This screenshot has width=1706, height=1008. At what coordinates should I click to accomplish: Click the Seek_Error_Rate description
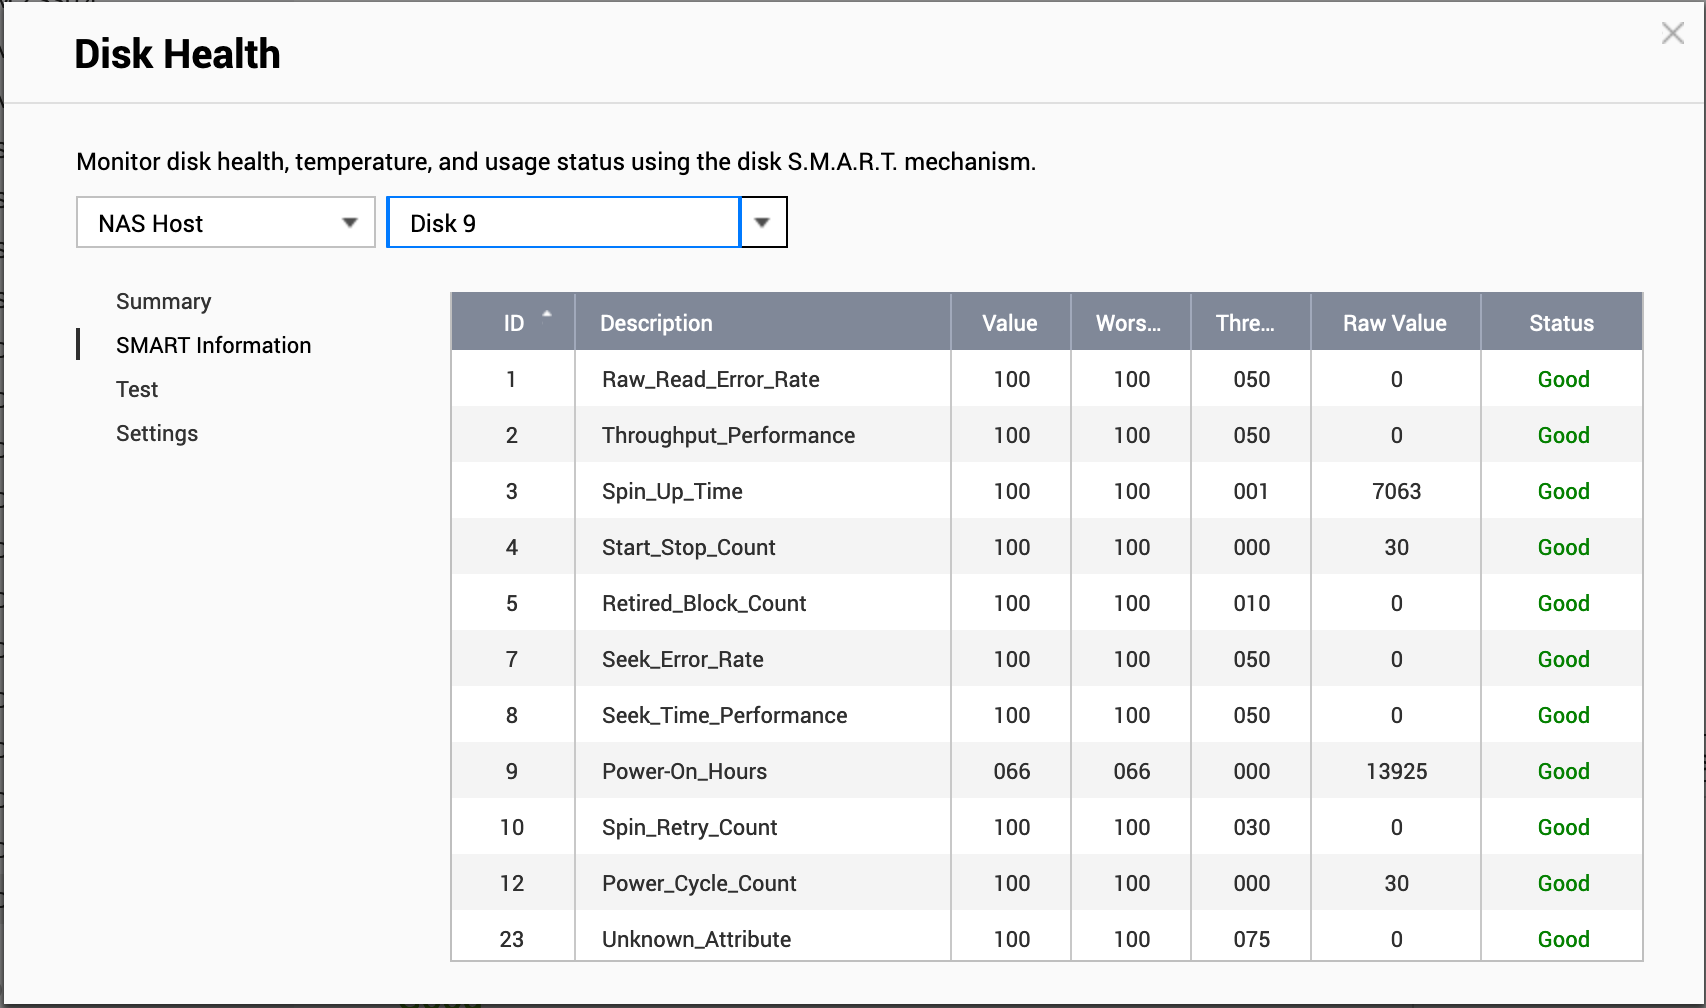click(x=683, y=659)
